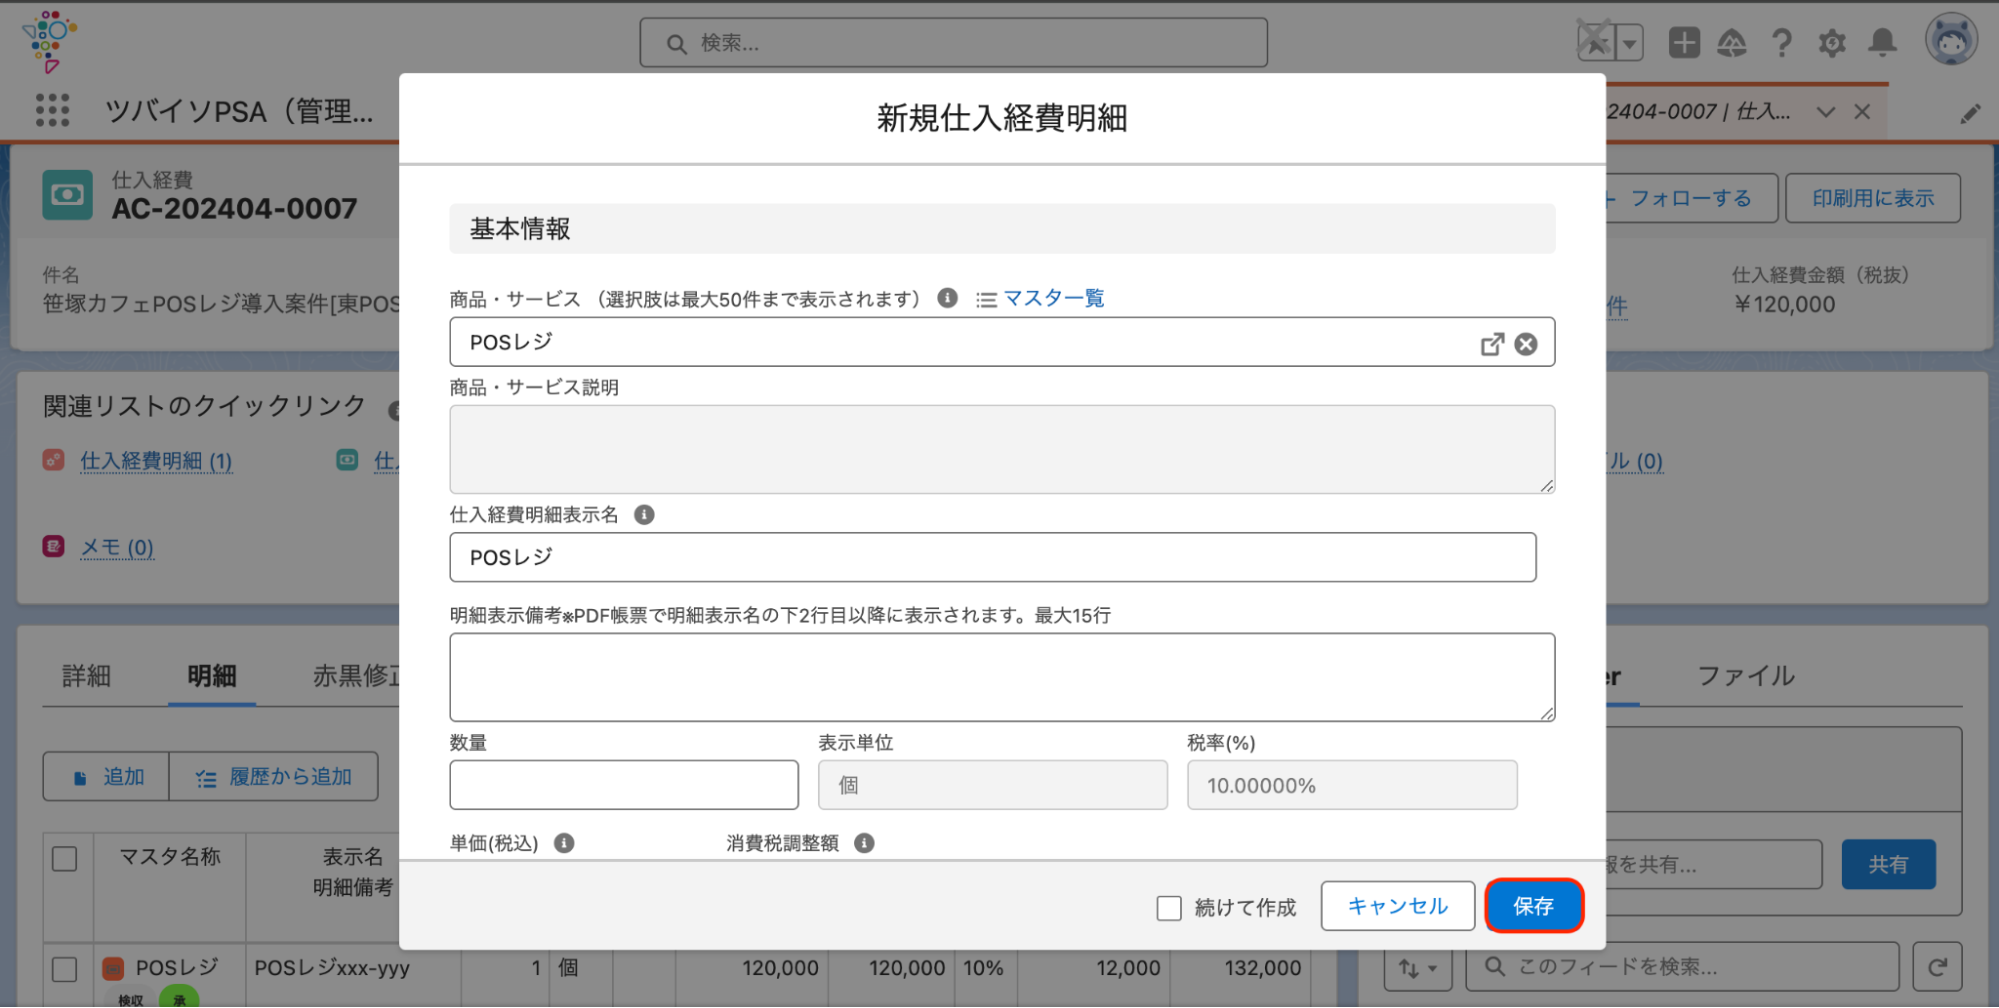Screen dimensions: 1999x1008
Task: Click info icon beside 単価(税込)
Action: tap(564, 843)
